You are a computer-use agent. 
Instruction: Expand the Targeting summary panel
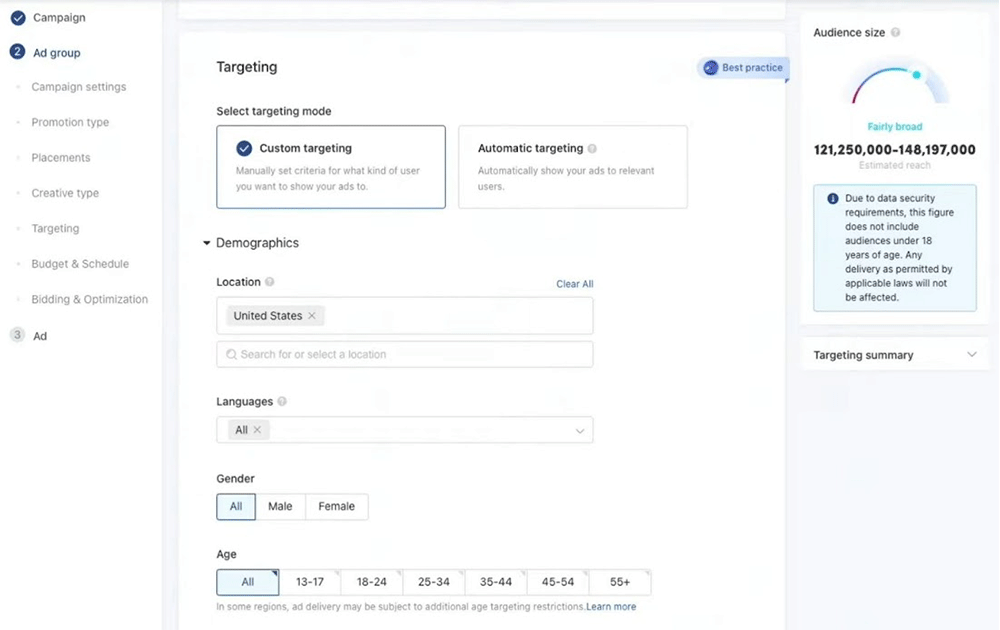pos(971,355)
